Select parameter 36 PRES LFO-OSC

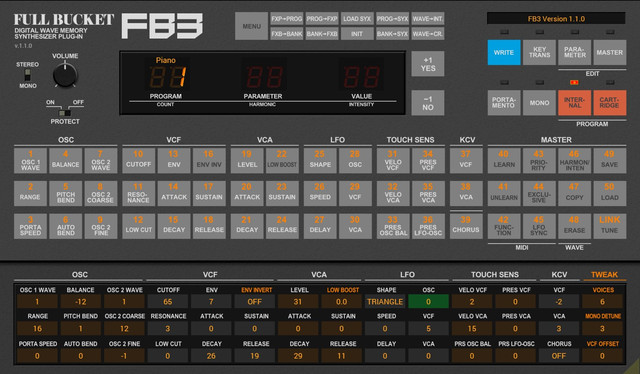(x=428, y=226)
